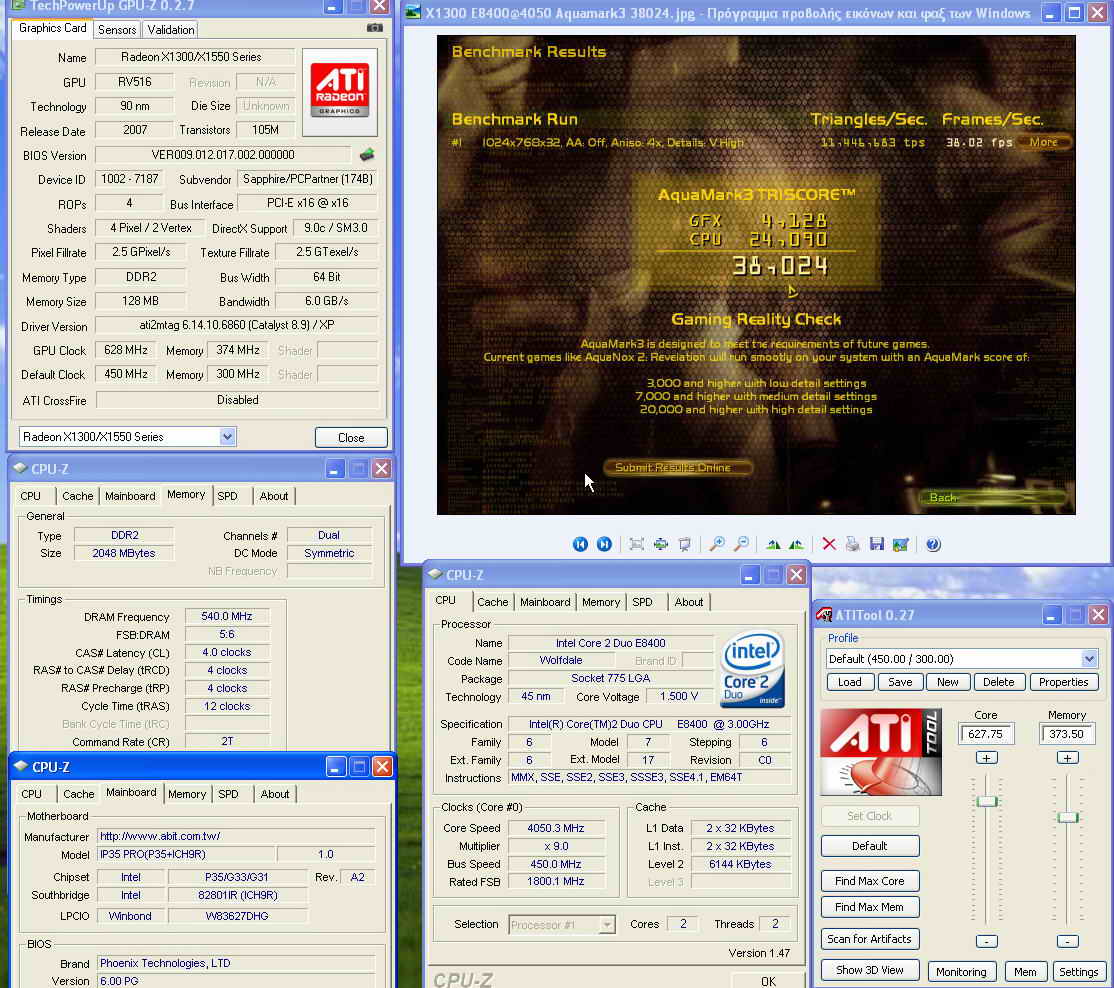Click Load in ATITool profile section
1114x988 pixels.
[x=850, y=682]
